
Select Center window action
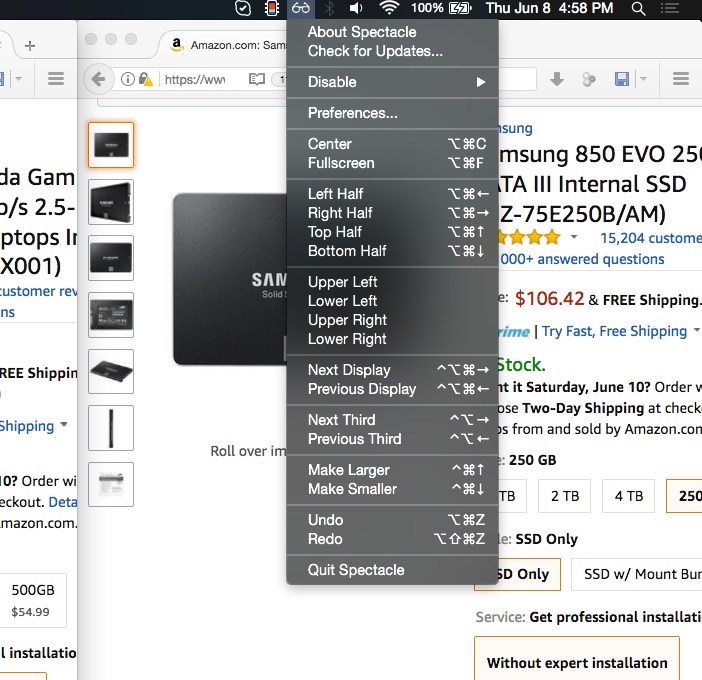[392, 144]
